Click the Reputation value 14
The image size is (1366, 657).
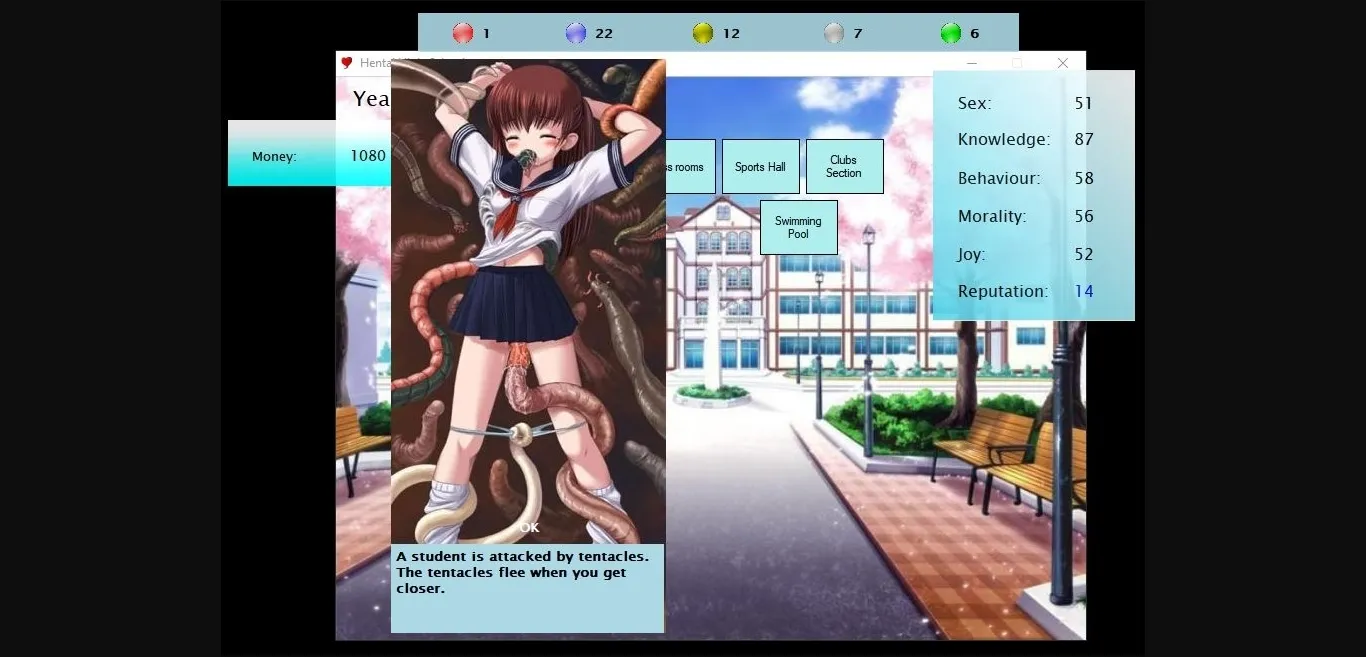click(x=1082, y=291)
